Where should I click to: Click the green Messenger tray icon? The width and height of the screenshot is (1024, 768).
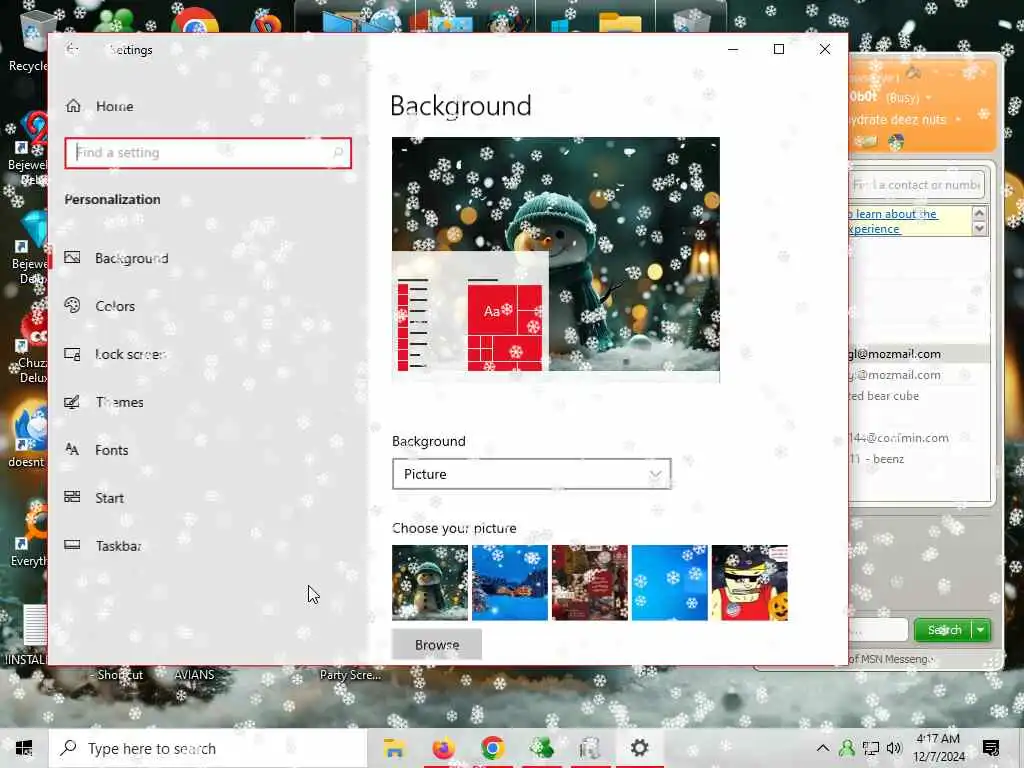pyautogui.click(x=846, y=748)
